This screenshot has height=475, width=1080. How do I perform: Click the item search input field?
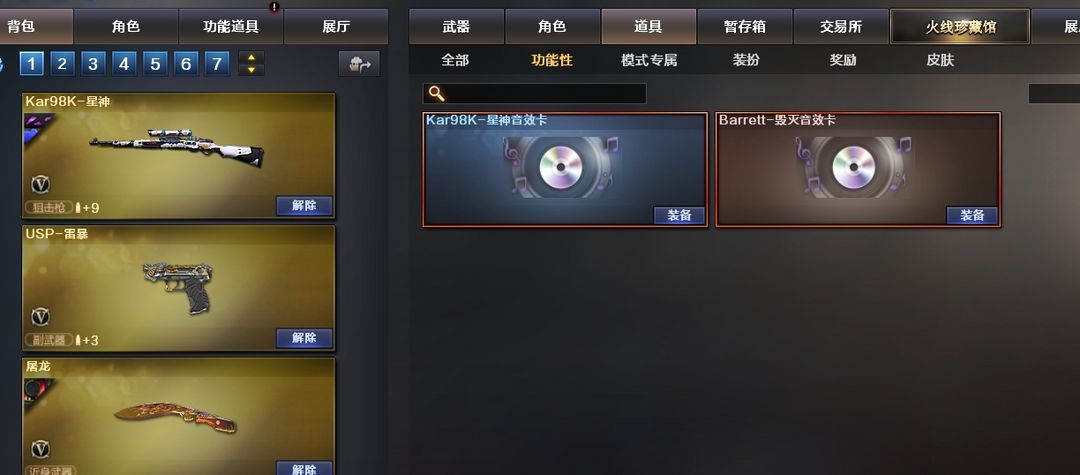(534, 94)
